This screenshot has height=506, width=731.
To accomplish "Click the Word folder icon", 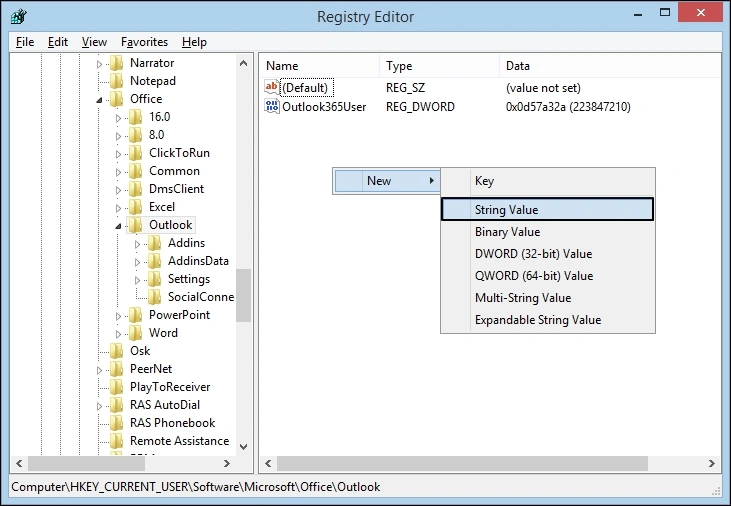I will [x=135, y=333].
